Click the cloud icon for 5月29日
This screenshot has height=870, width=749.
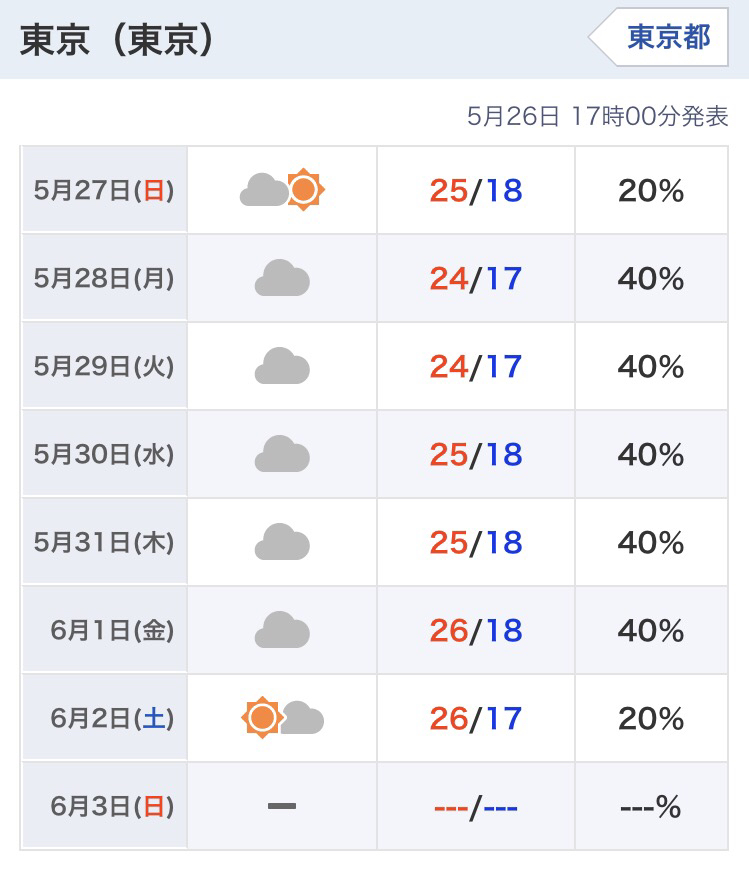click(x=282, y=366)
